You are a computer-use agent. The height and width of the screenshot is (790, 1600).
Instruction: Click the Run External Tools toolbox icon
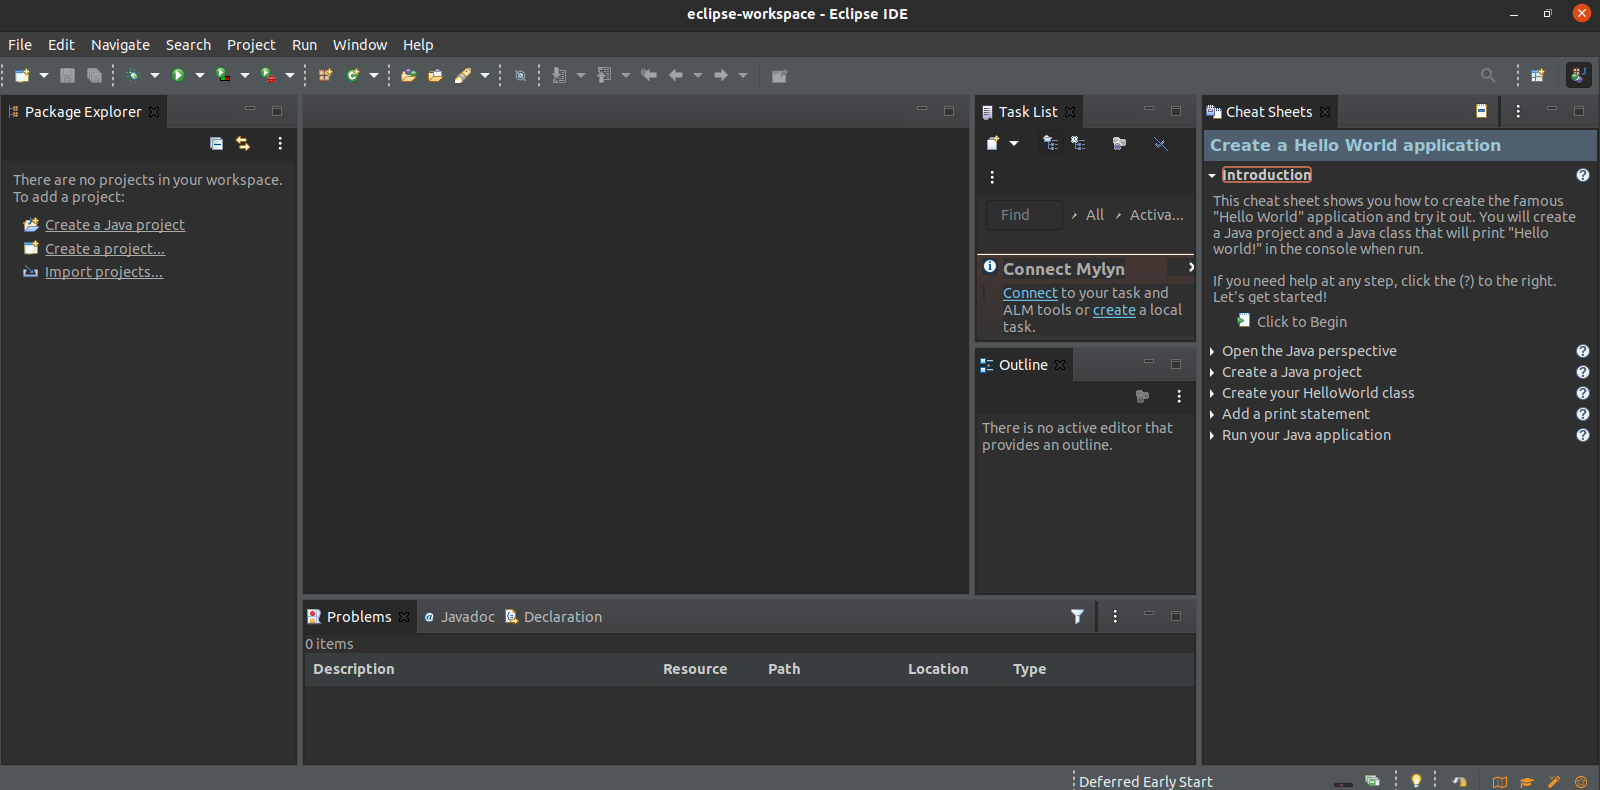[x=268, y=75]
